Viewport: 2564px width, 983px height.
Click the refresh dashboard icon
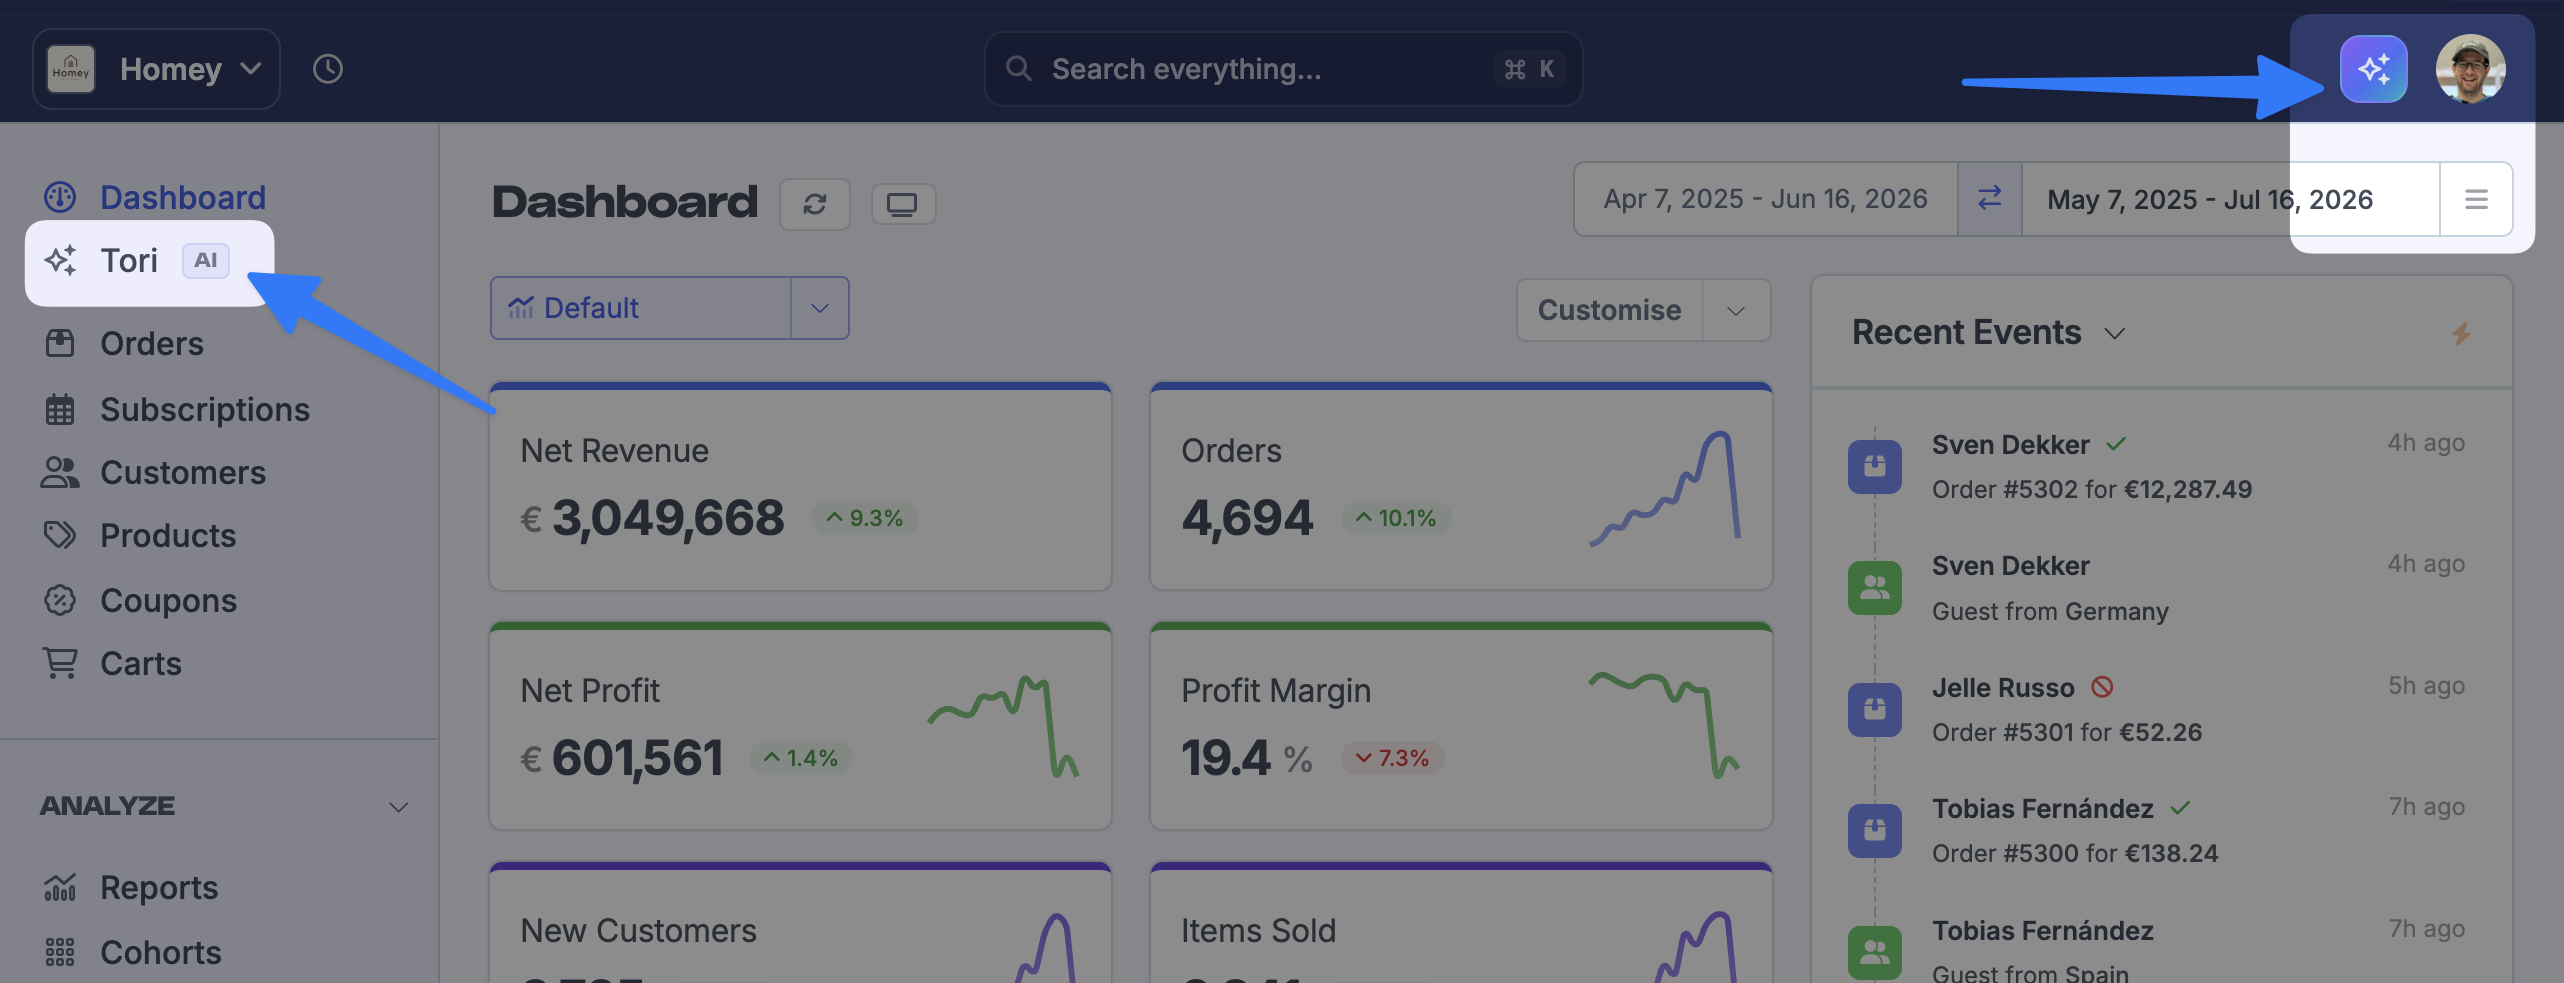pos(815,204)
